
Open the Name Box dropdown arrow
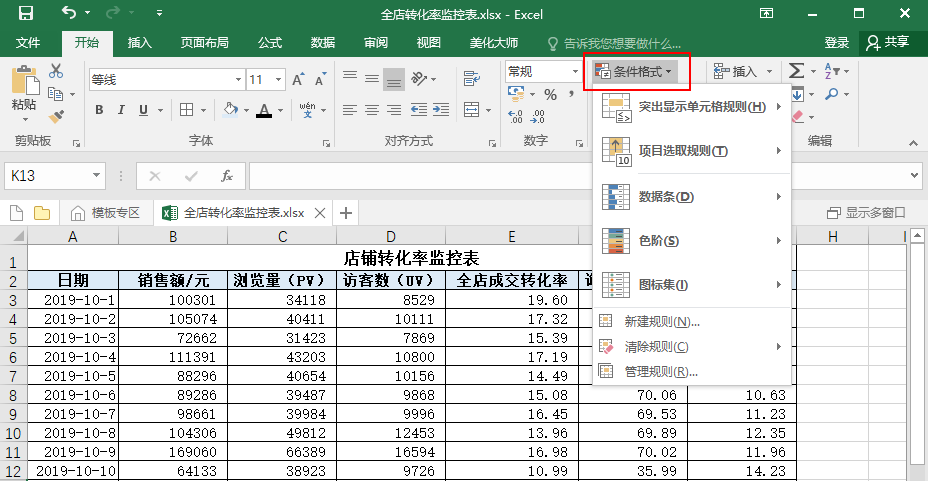pos(96,176)
